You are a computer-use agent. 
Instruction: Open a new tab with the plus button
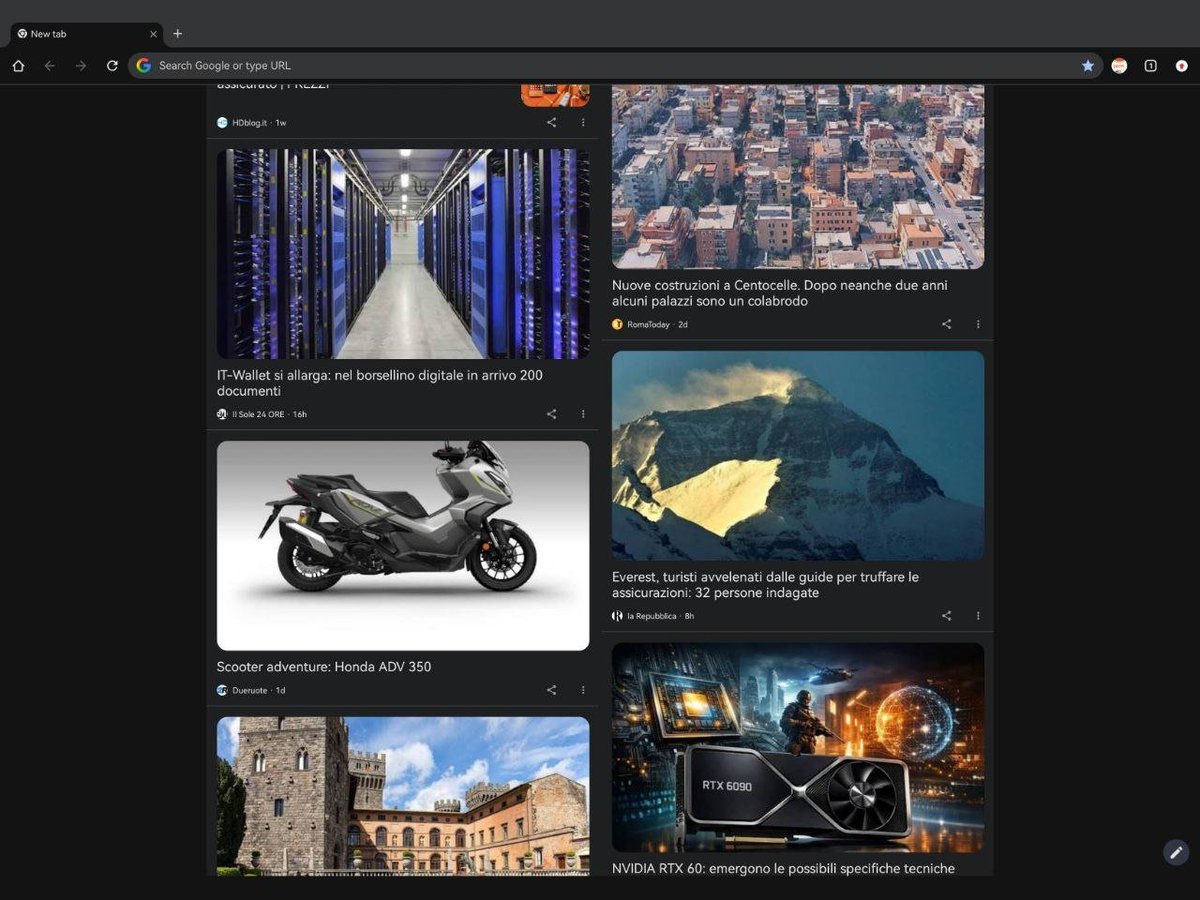pos(178,34)
